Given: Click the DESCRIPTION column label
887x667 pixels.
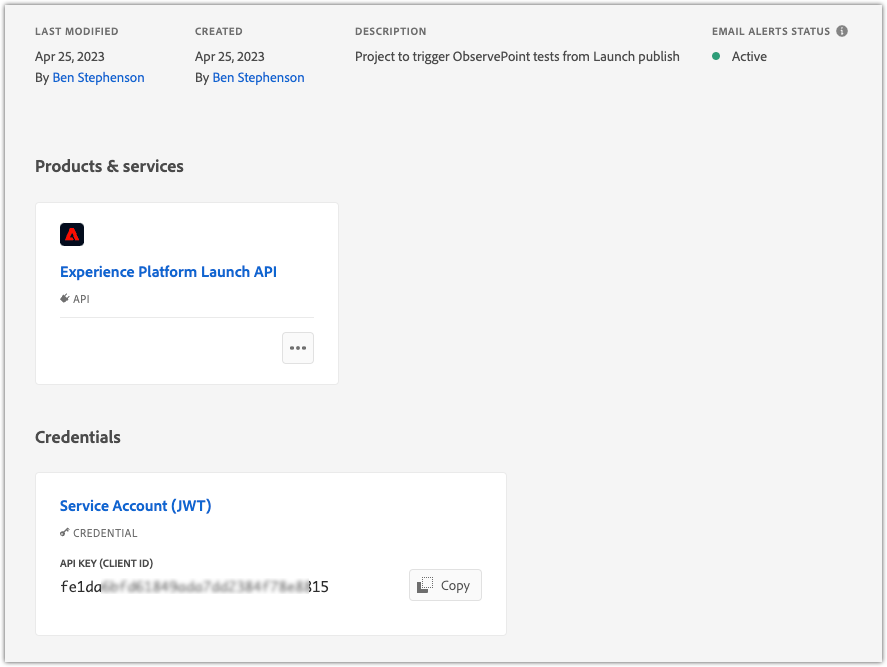Looking at the screenshot, I should pyautogui.click(x=391, y=31).
